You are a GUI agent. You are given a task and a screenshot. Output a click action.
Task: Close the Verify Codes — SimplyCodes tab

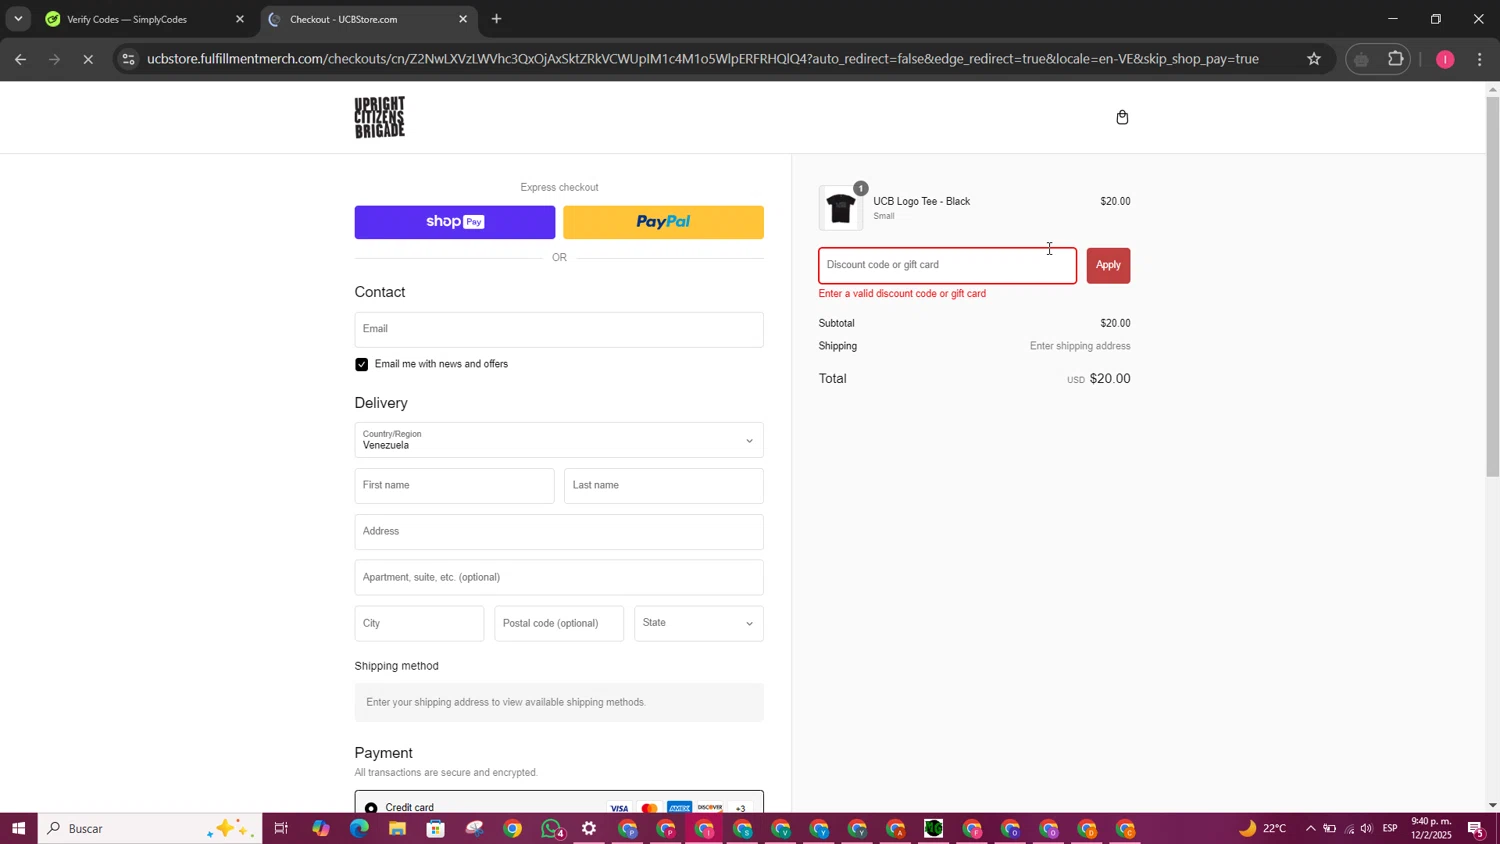point(240,19)
